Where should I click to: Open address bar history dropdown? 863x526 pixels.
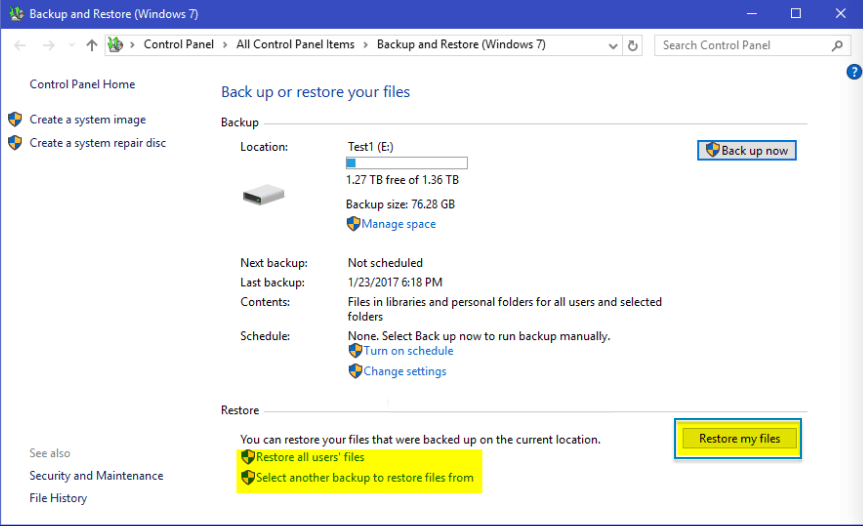click(613, 46)
